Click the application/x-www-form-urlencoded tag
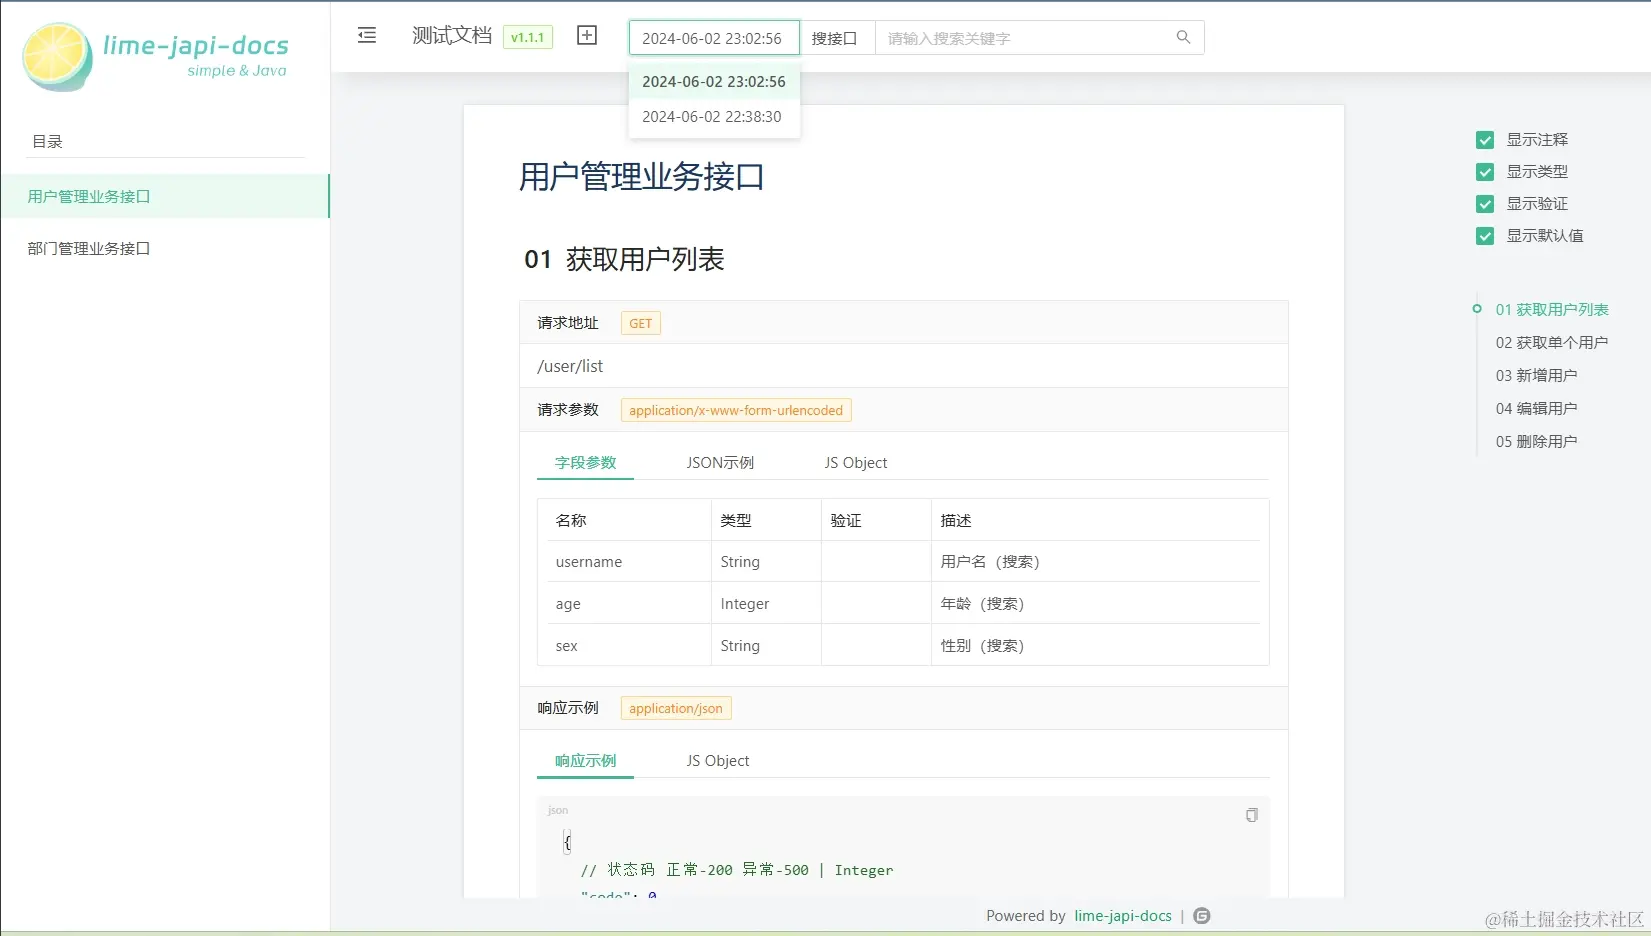This screenshot has height=936, width=1651. point(736,411)
